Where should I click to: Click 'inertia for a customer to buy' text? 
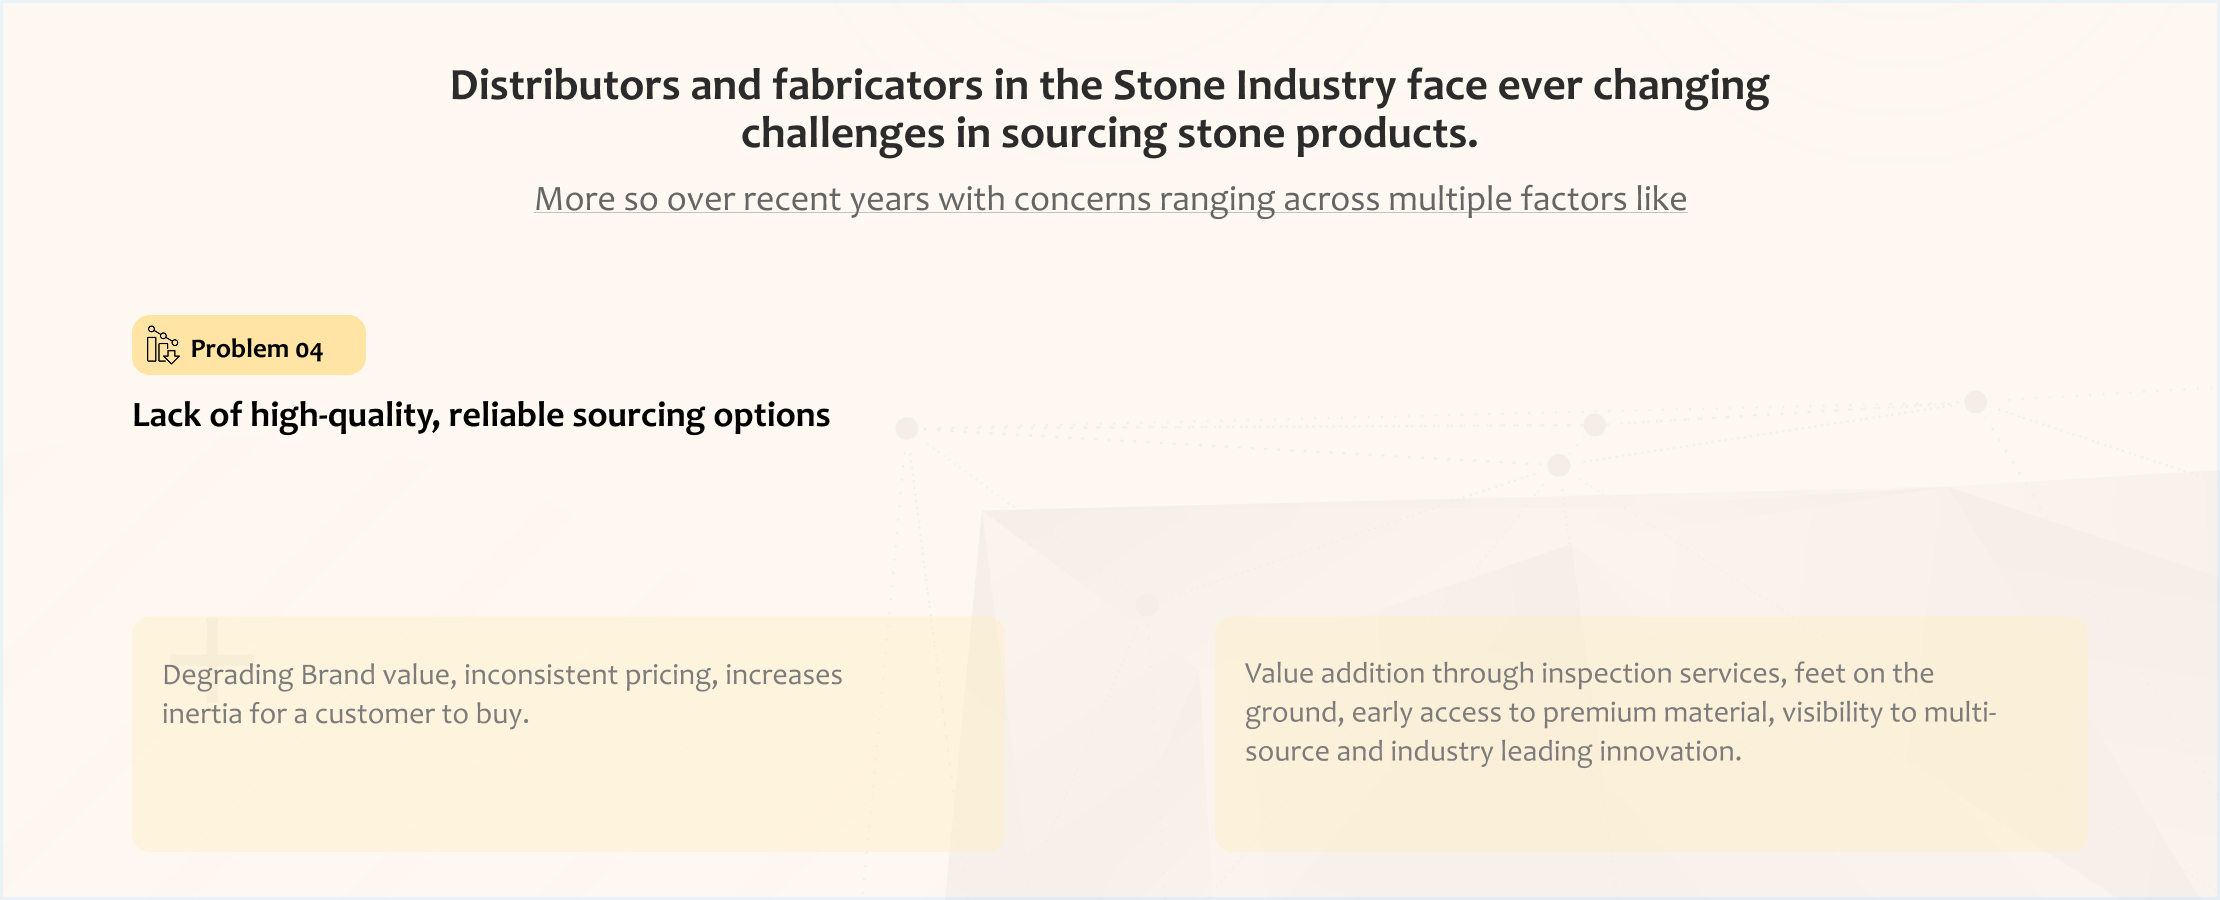pyautogui.click(x=345, y=714)
